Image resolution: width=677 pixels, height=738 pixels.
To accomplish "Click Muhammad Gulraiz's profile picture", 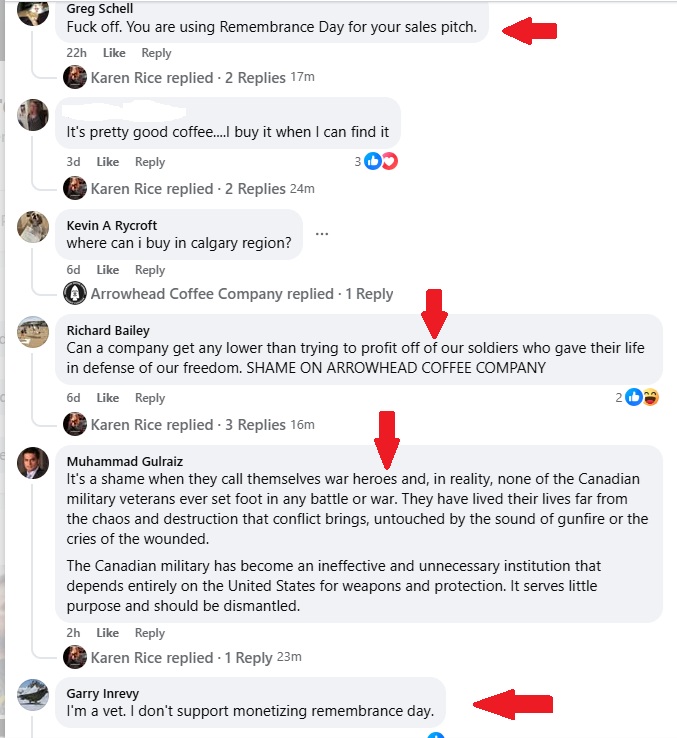I will tap(34, 462).
